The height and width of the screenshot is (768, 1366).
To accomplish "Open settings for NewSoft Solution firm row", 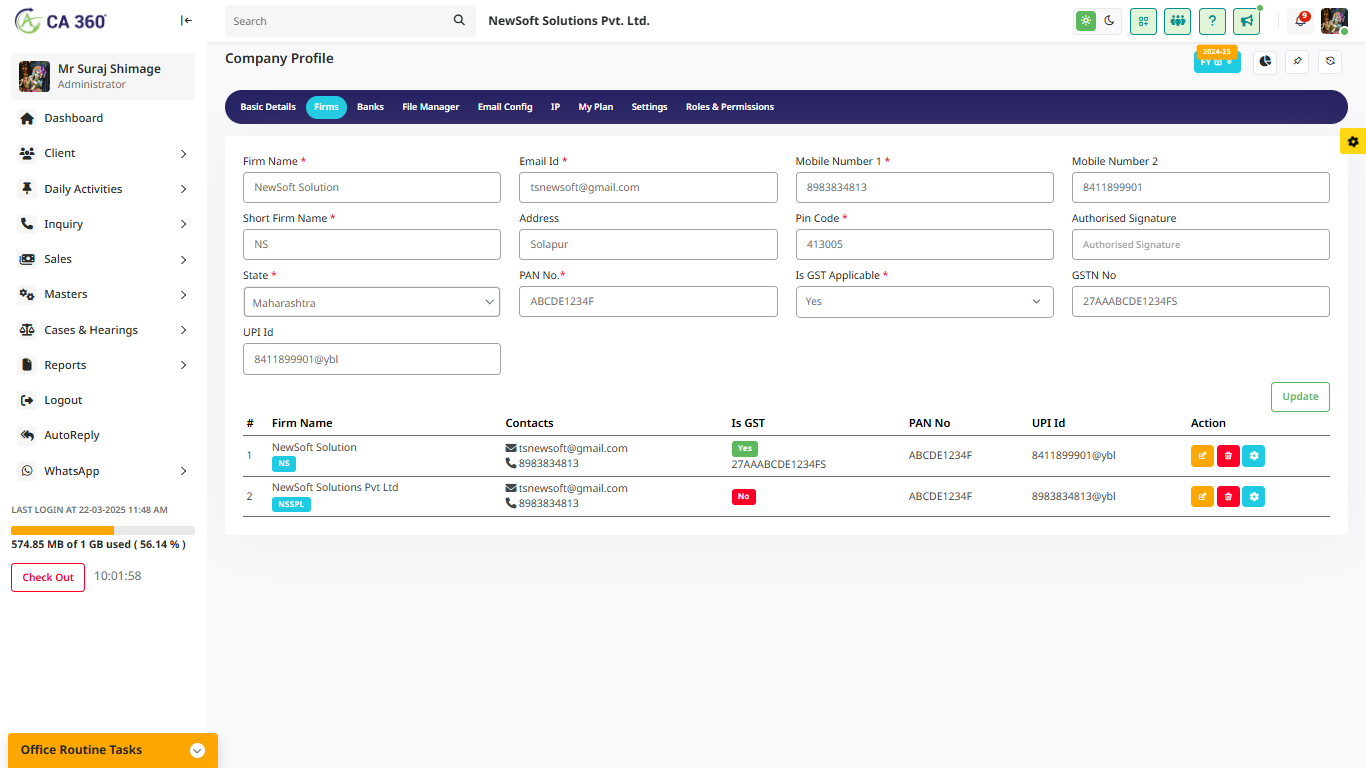I will pos(1254,456).
